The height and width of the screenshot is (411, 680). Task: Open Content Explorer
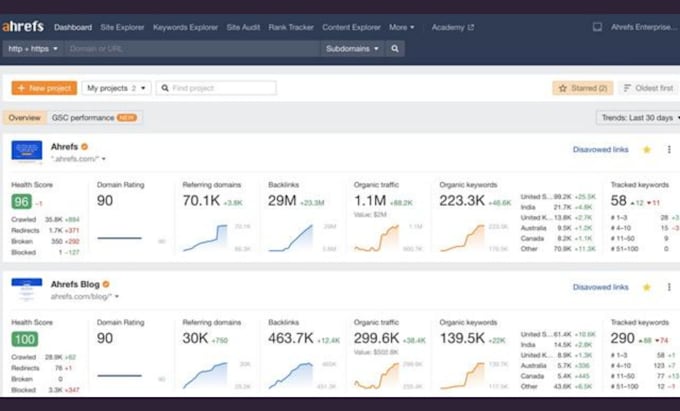pyautogui.click(x=351, y=27)
